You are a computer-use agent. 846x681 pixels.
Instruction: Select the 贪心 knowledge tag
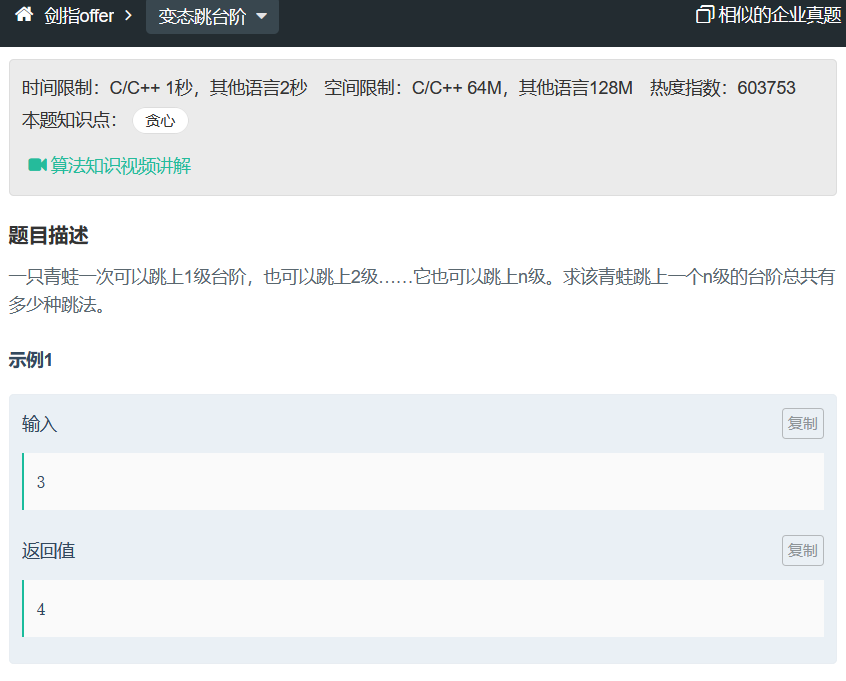[x=160, y=120]
